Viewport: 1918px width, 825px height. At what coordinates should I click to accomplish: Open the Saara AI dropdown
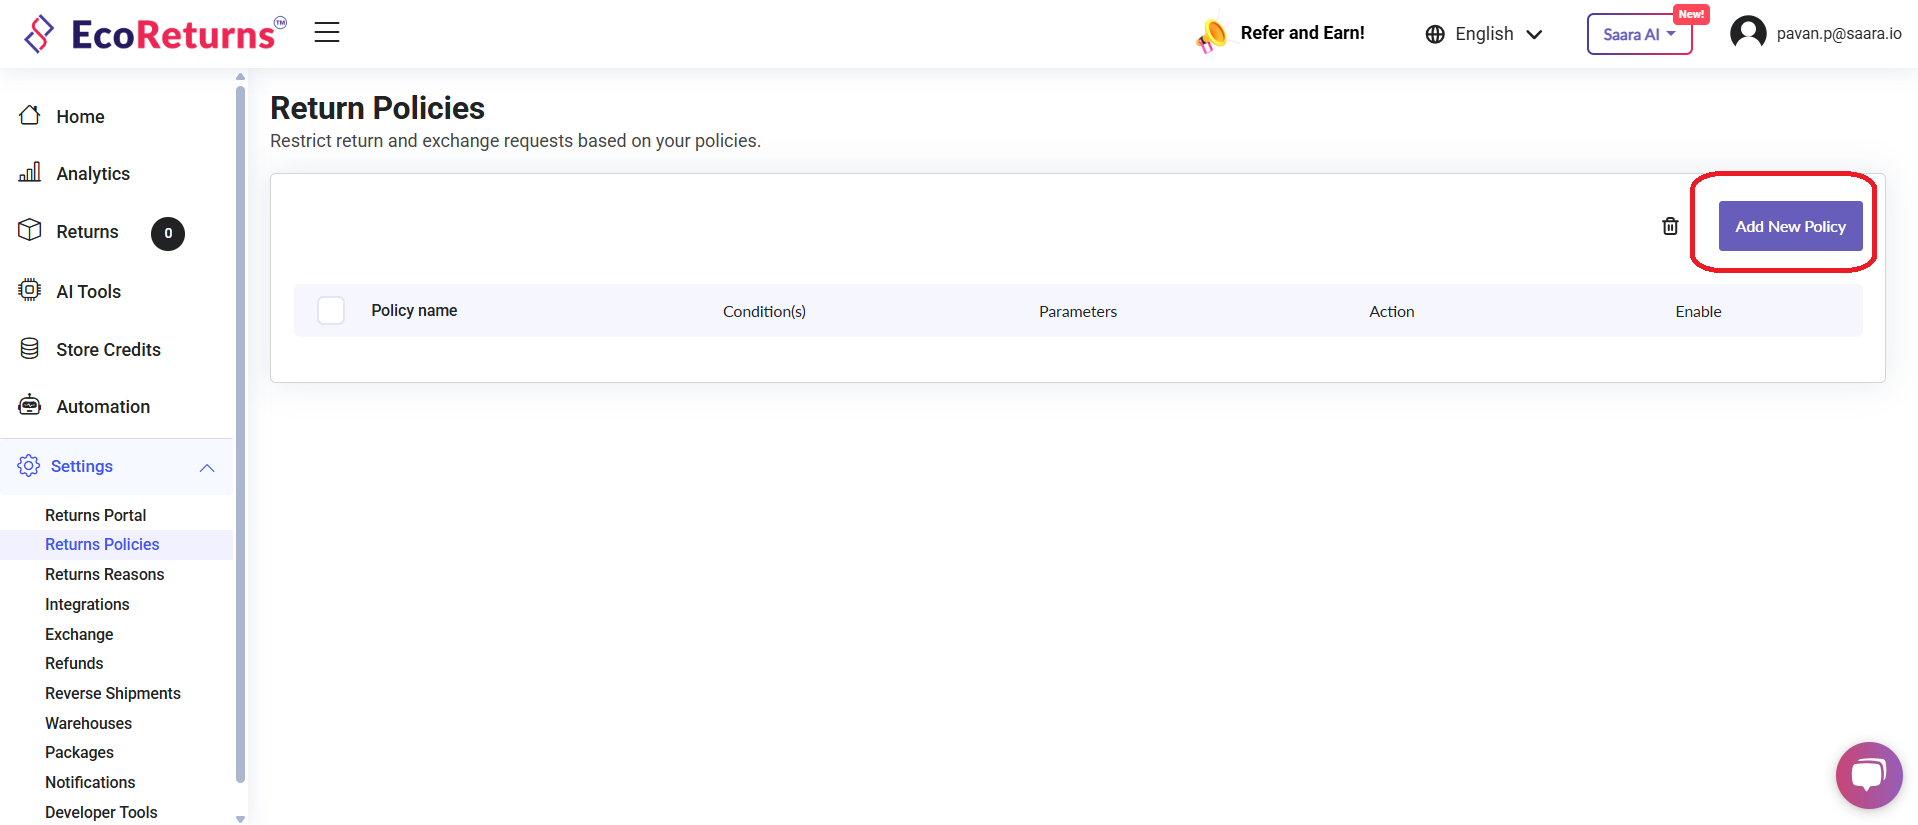(1638, 34)
